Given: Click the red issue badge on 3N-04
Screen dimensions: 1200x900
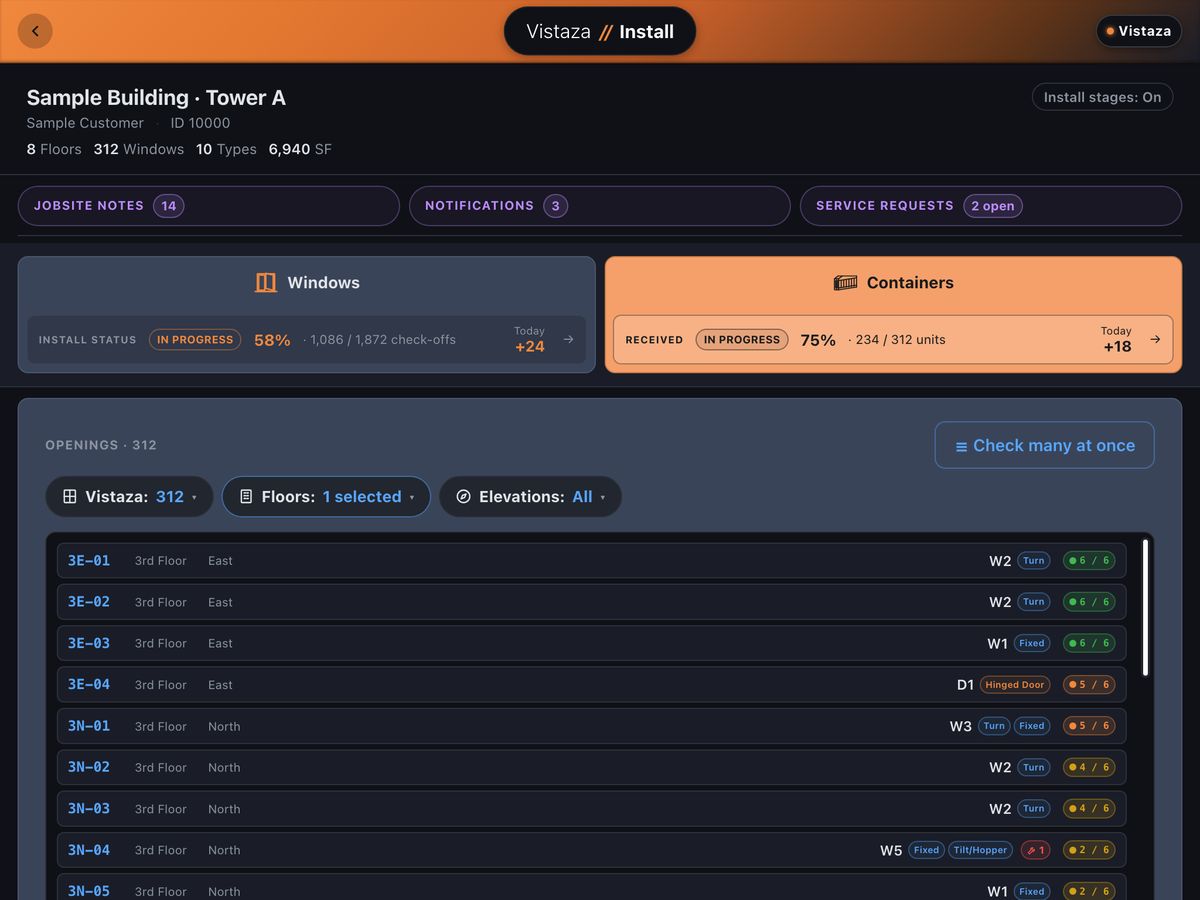Looking at the screenshot, I should (x=1035, y=850).
